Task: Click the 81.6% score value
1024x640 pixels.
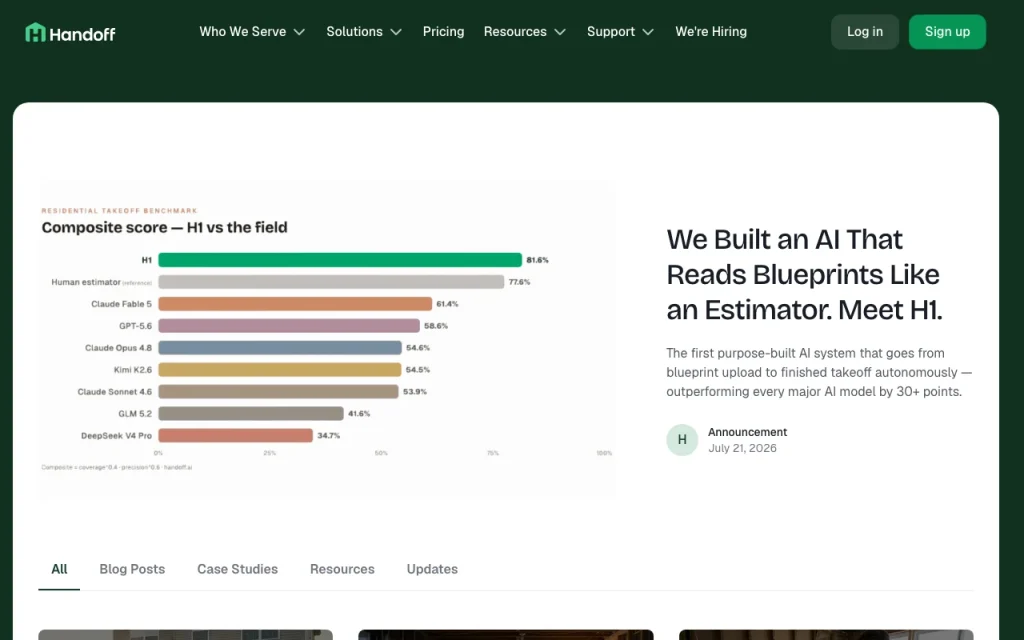Action: 537,260
